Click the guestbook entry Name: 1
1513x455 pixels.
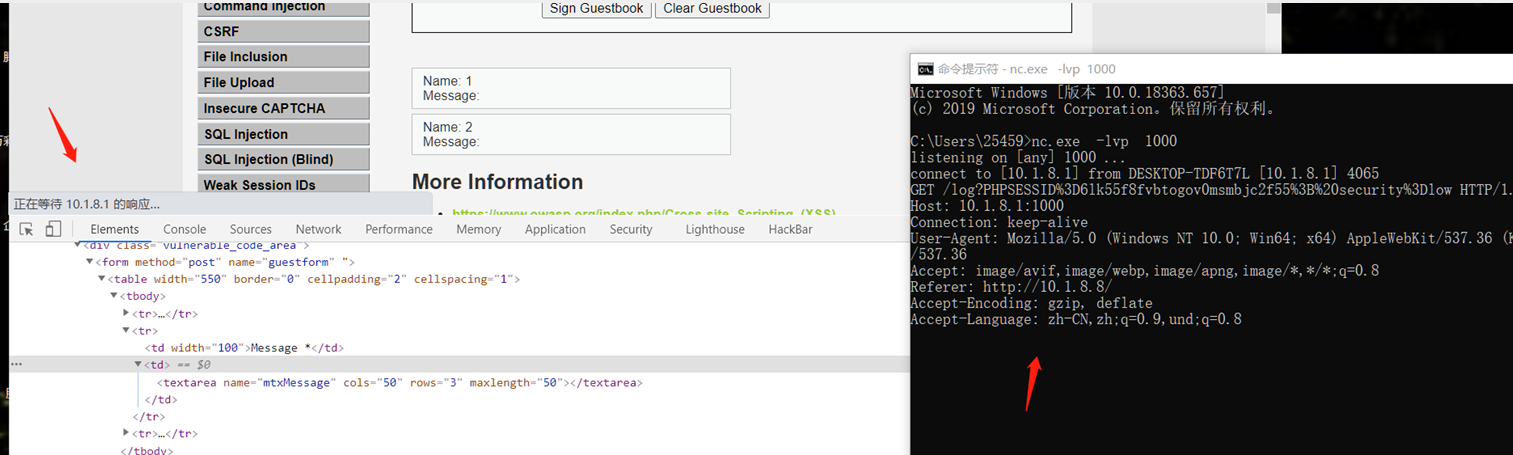[571, 88]
